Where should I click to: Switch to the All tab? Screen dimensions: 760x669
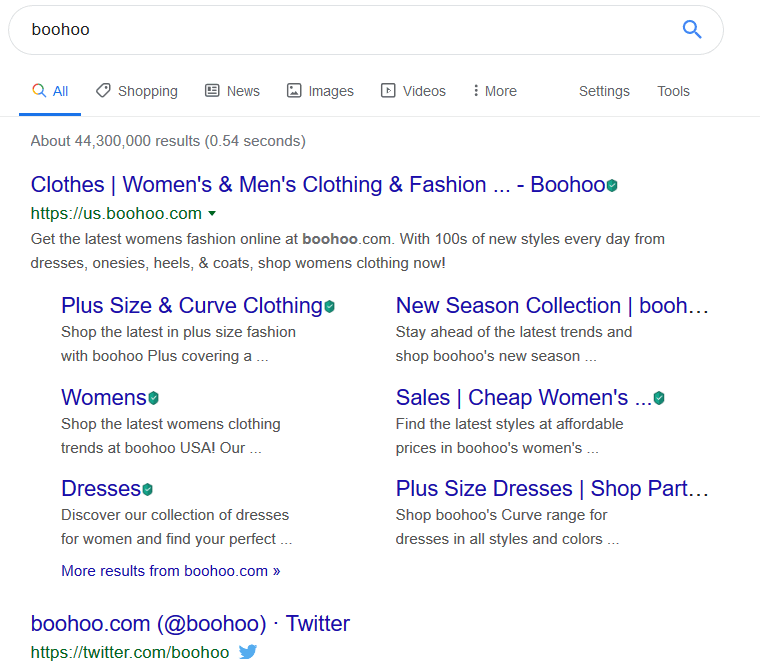tap(50, 91)
